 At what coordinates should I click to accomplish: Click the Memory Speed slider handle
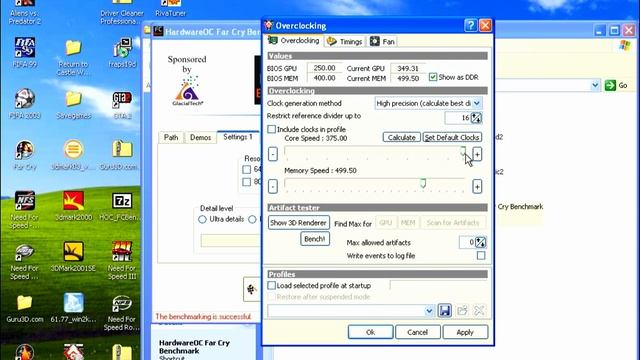423,183
